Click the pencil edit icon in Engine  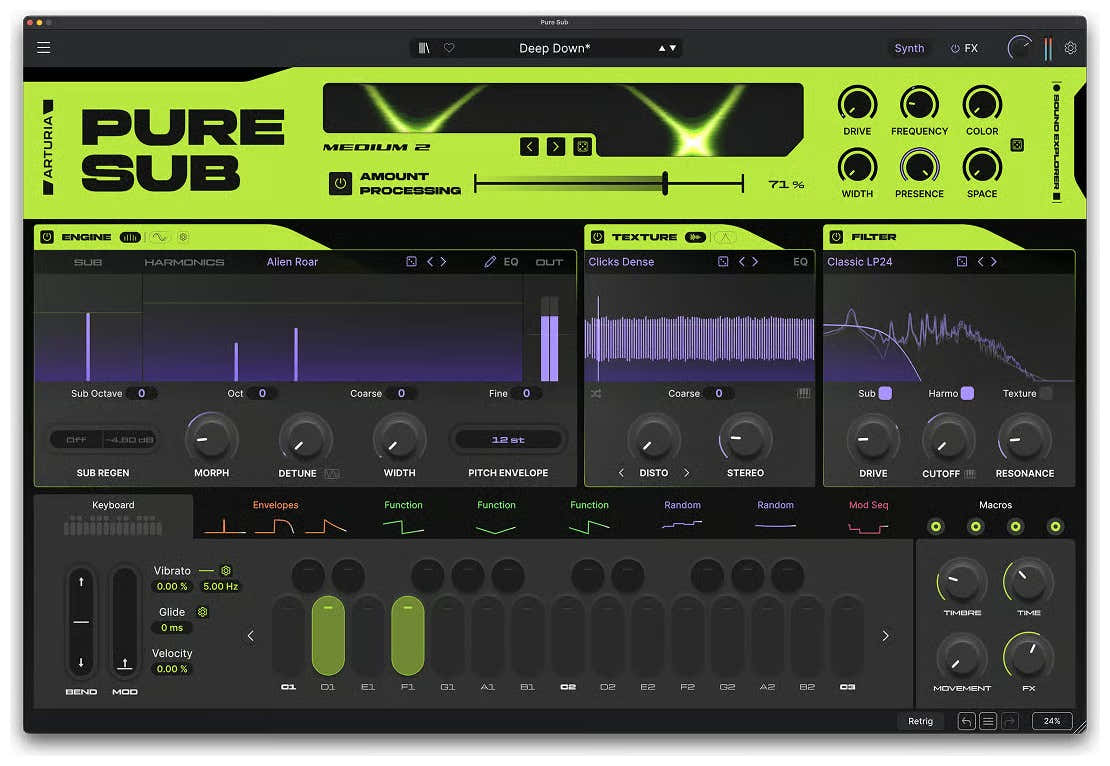click(490, 262)
